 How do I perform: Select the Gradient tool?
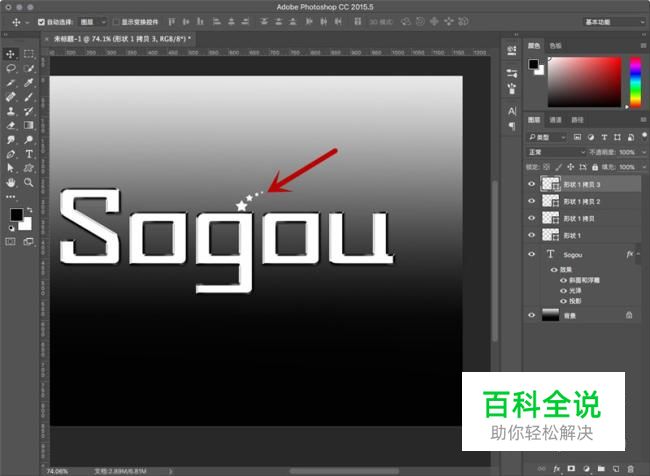pos(29,125)
